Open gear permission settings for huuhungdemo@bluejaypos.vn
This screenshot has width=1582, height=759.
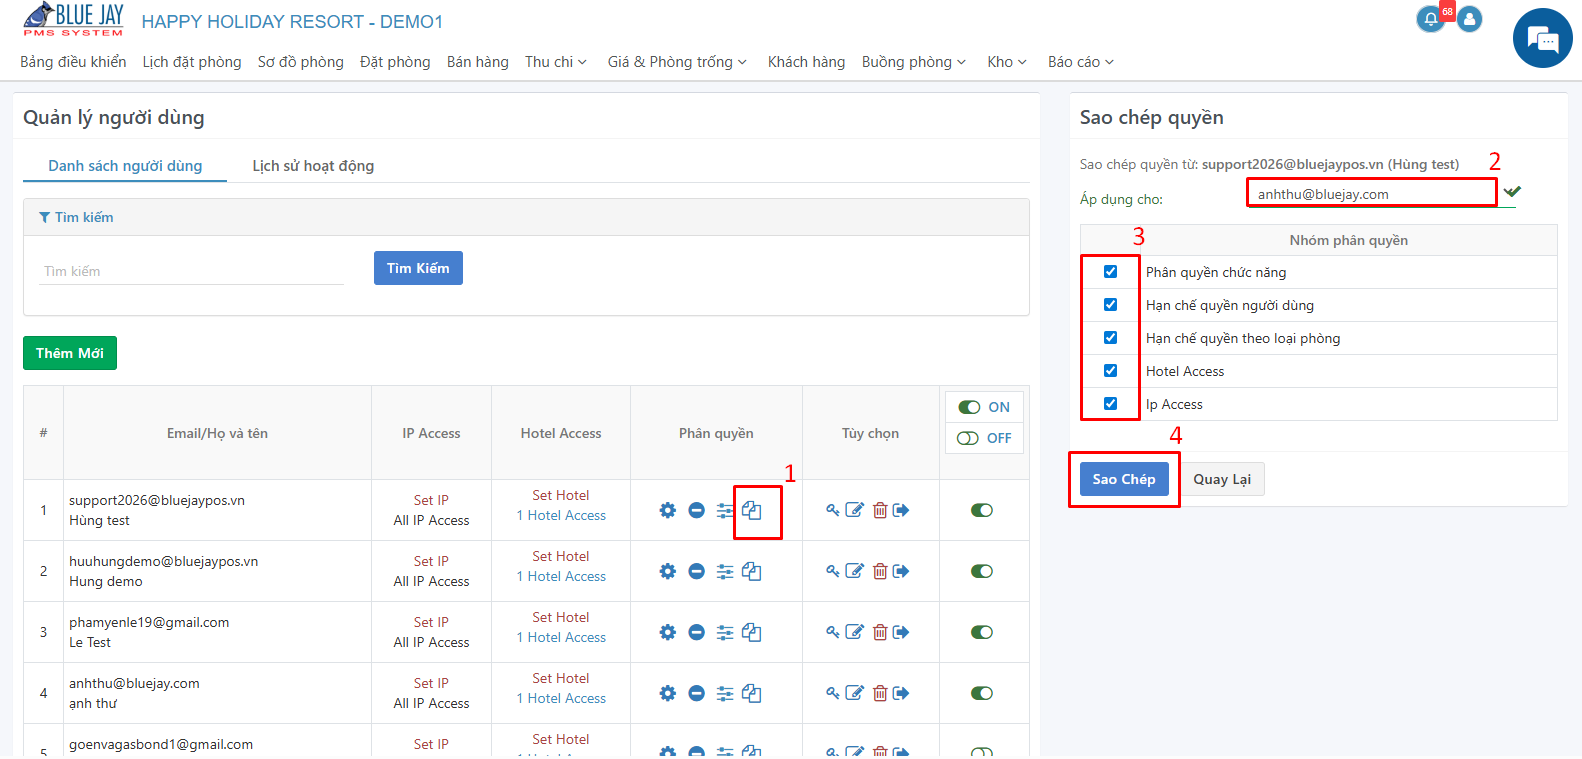pos(668,571)
